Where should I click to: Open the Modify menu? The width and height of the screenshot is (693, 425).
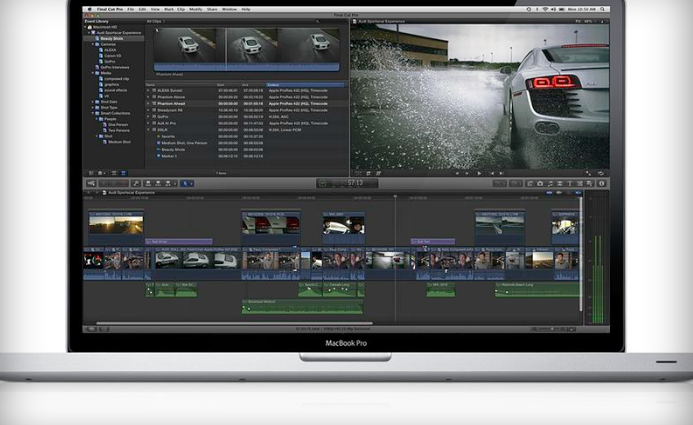click(x=194, y=9)
